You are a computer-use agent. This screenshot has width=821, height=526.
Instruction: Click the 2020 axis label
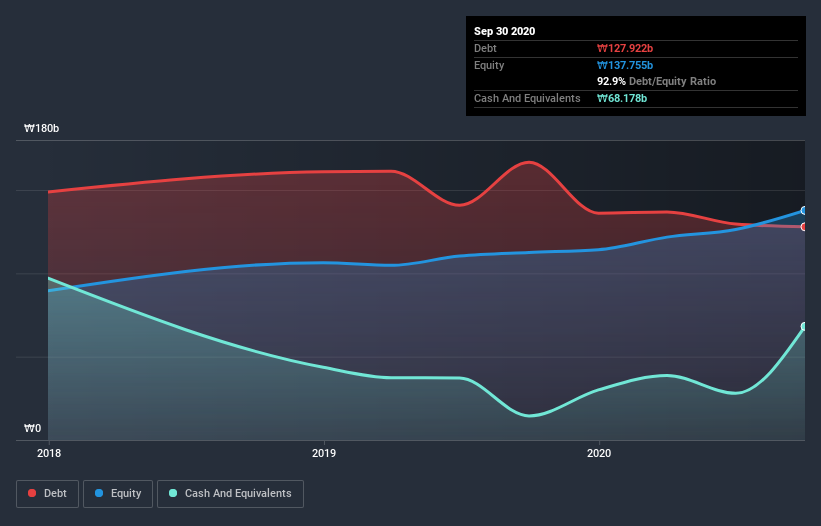click(x=598, y=453)
